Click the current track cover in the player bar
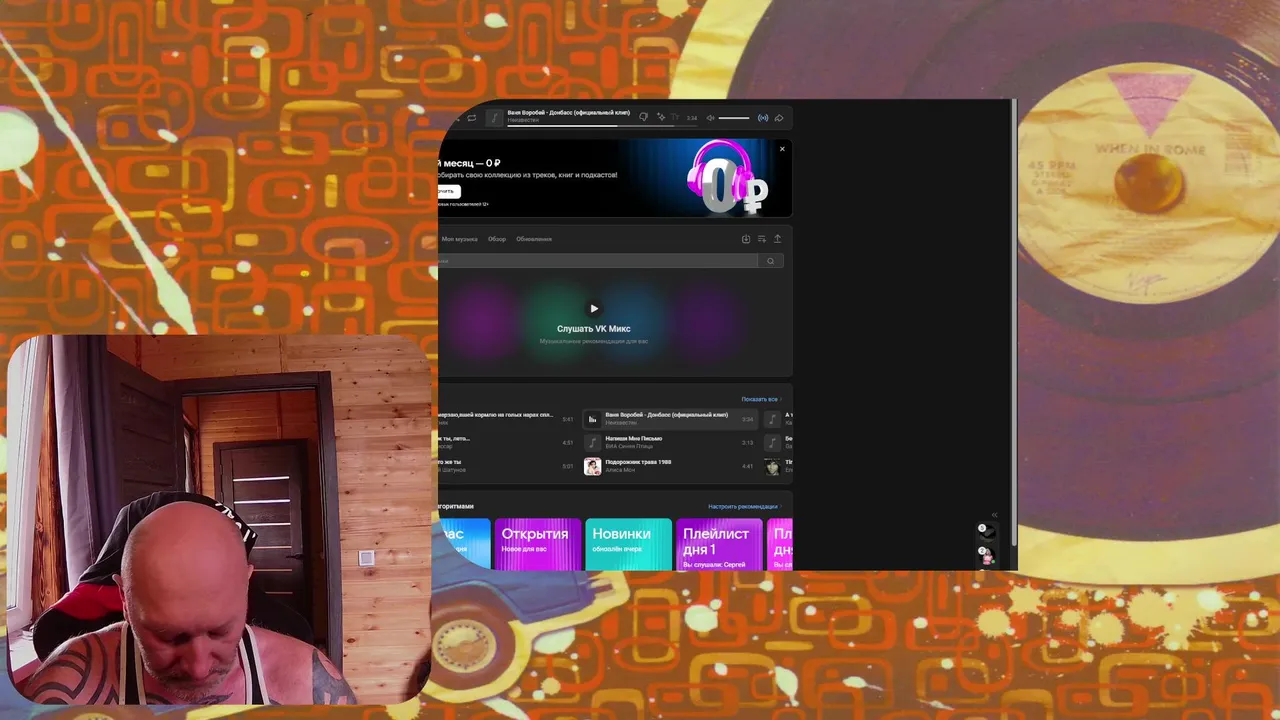This screenshot has width=1280, height=720. [494, 118]
